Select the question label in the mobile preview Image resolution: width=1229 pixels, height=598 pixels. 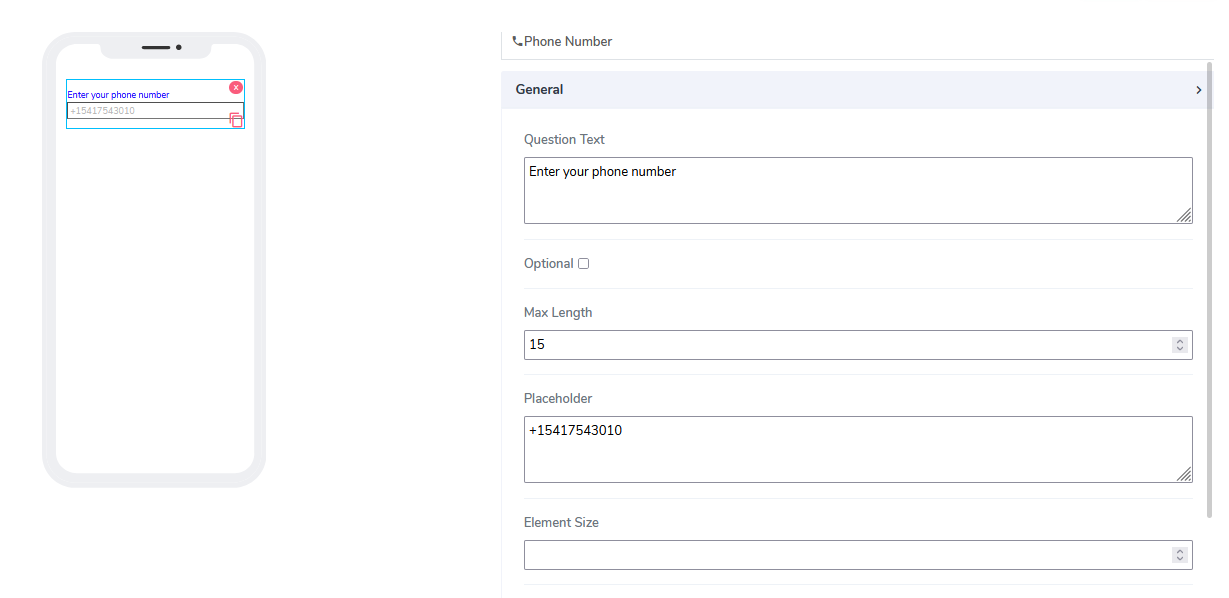point(118,95)
